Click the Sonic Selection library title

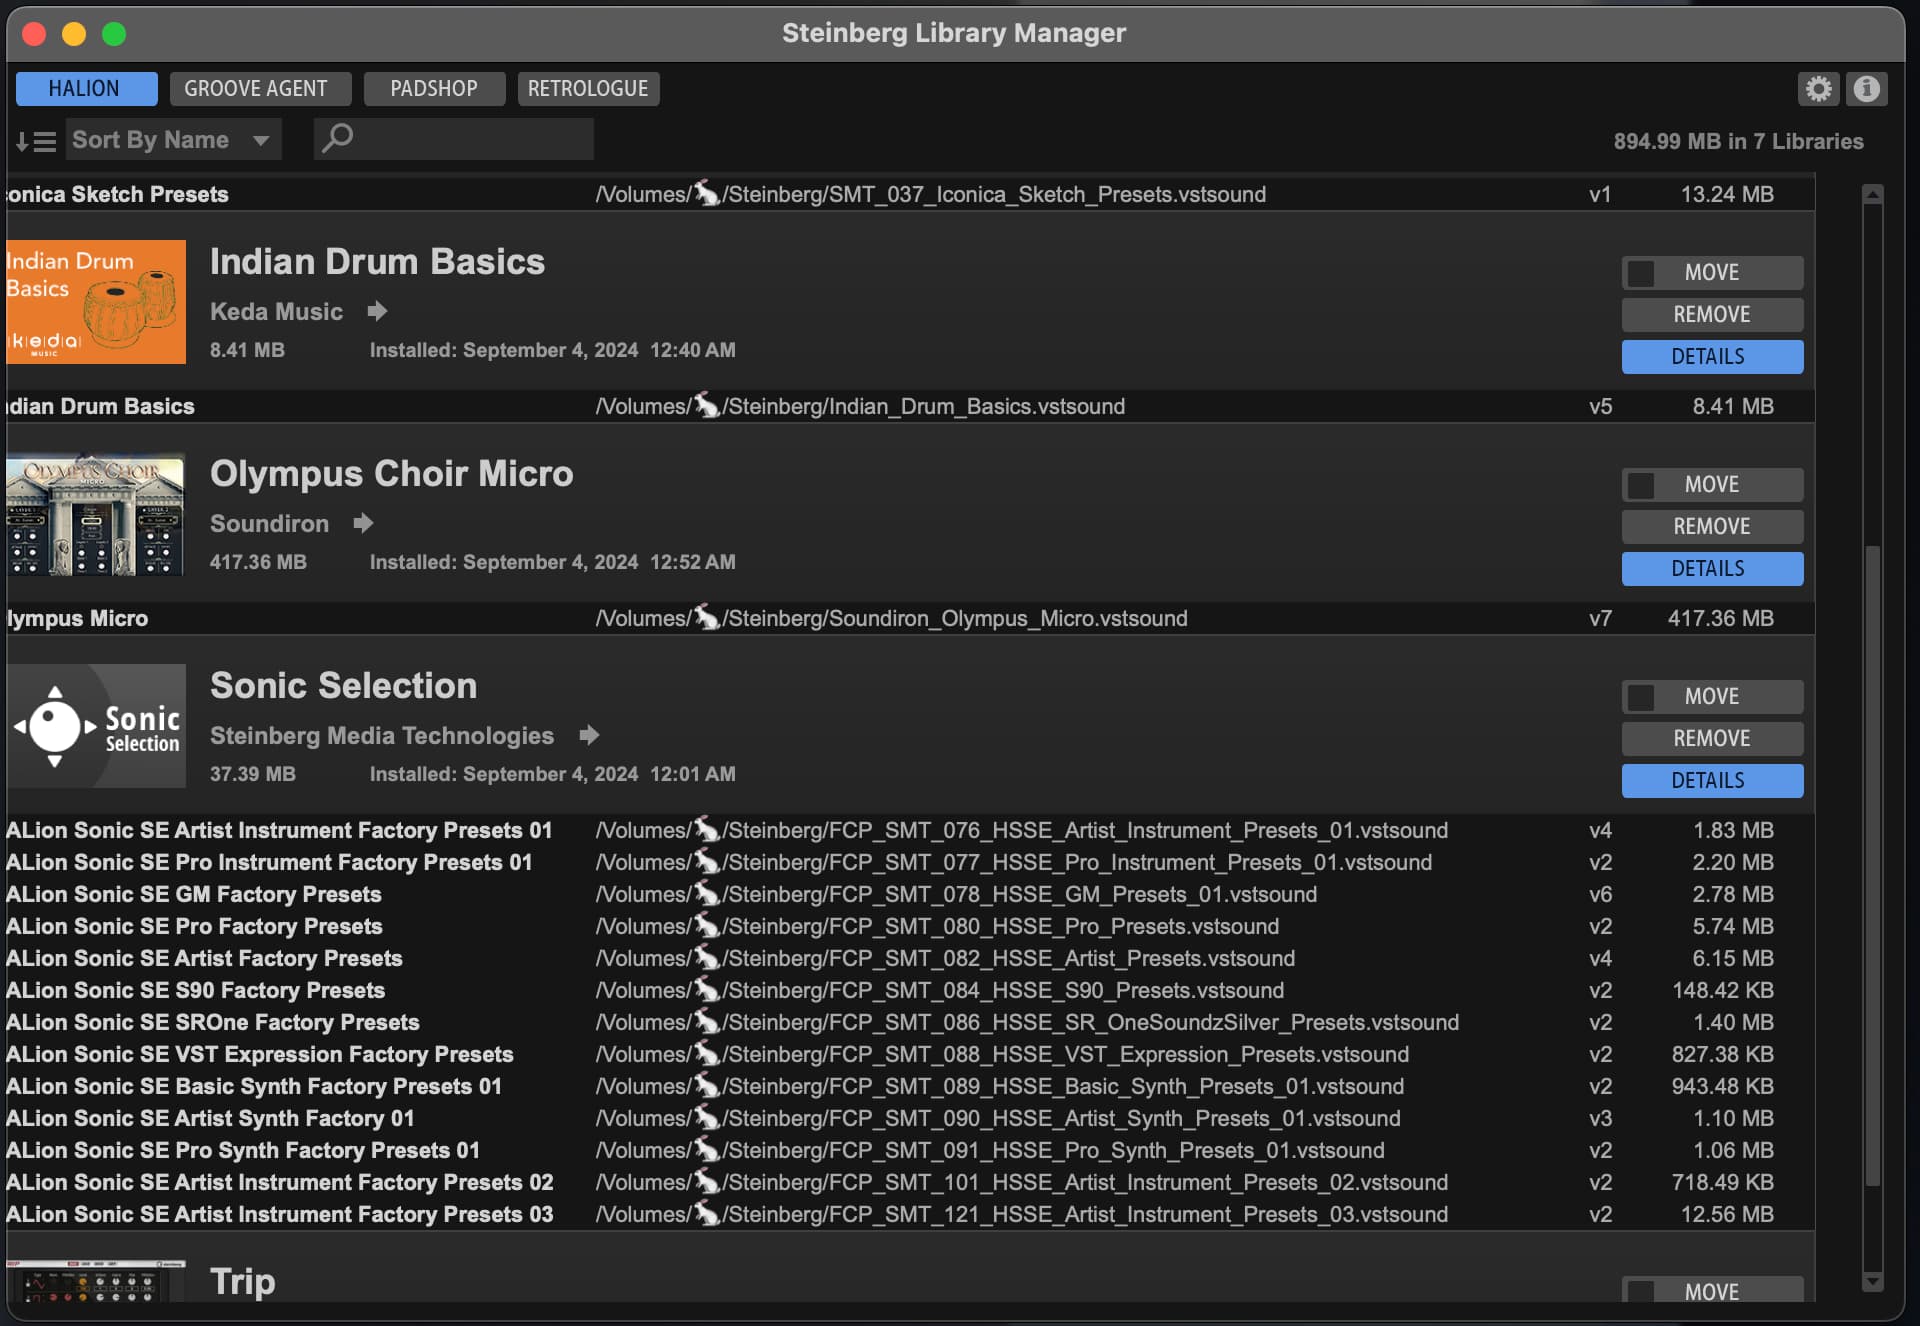tap(343, 686)
